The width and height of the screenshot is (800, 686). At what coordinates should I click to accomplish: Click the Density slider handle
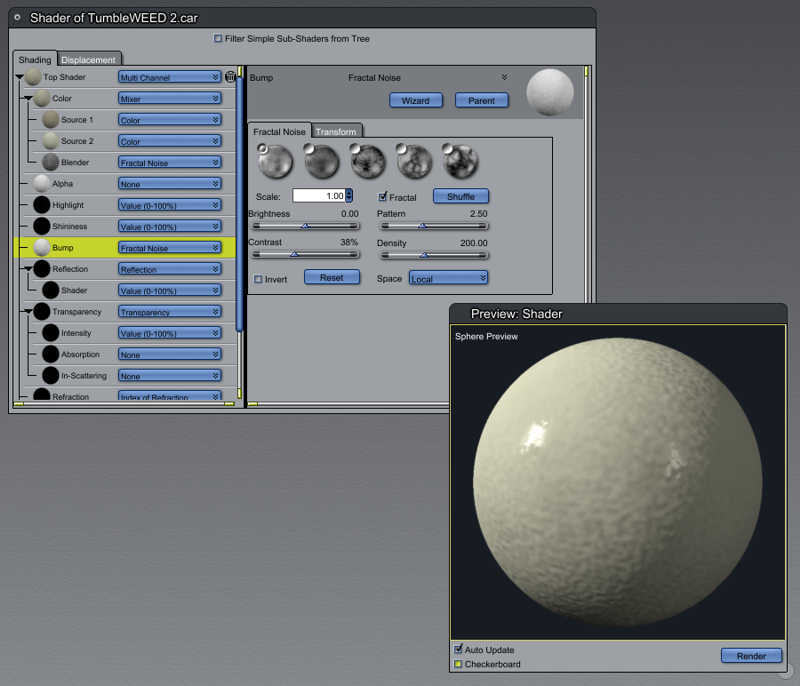tap(424, 255)
